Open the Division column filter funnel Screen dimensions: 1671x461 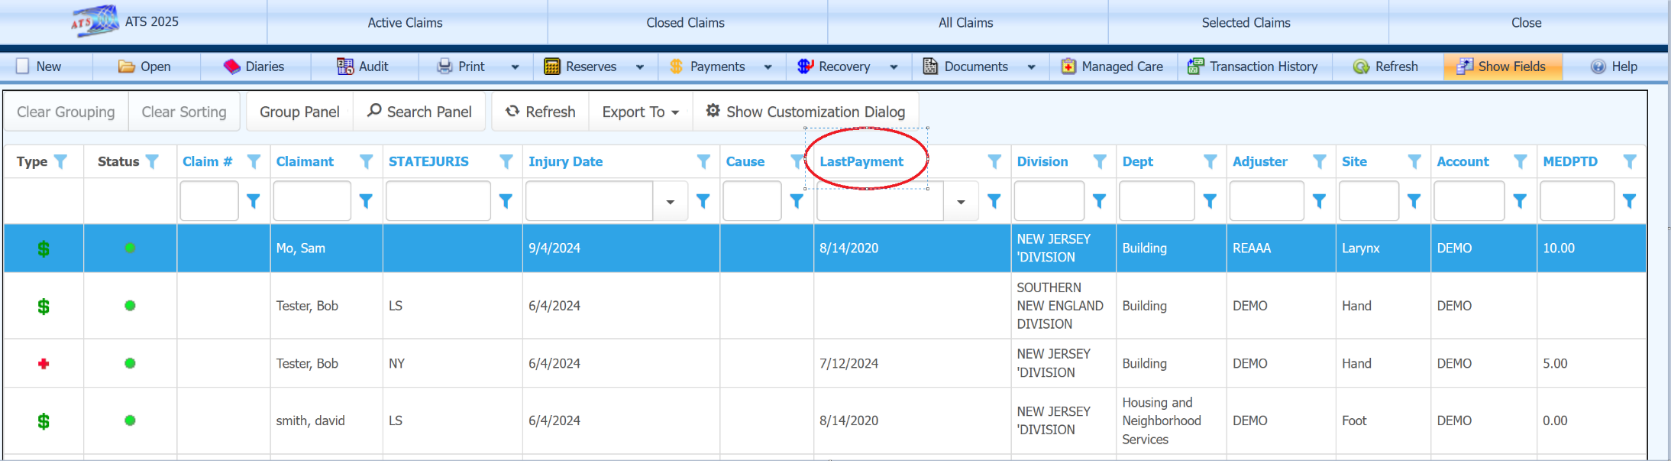pyautogui.click(x=1099, y=162)
